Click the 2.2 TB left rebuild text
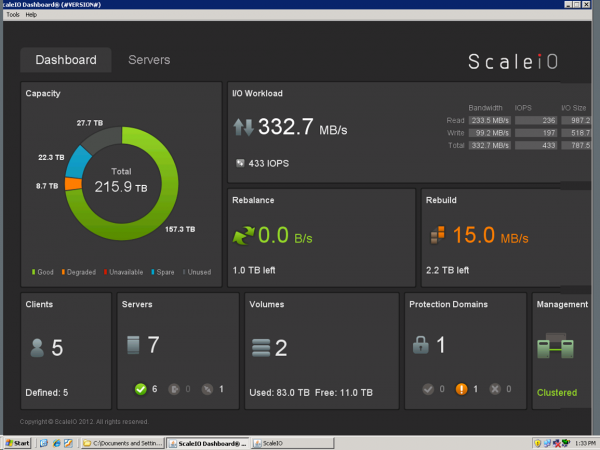The height and width of the screenshot is (450, 600). (447, 270)
